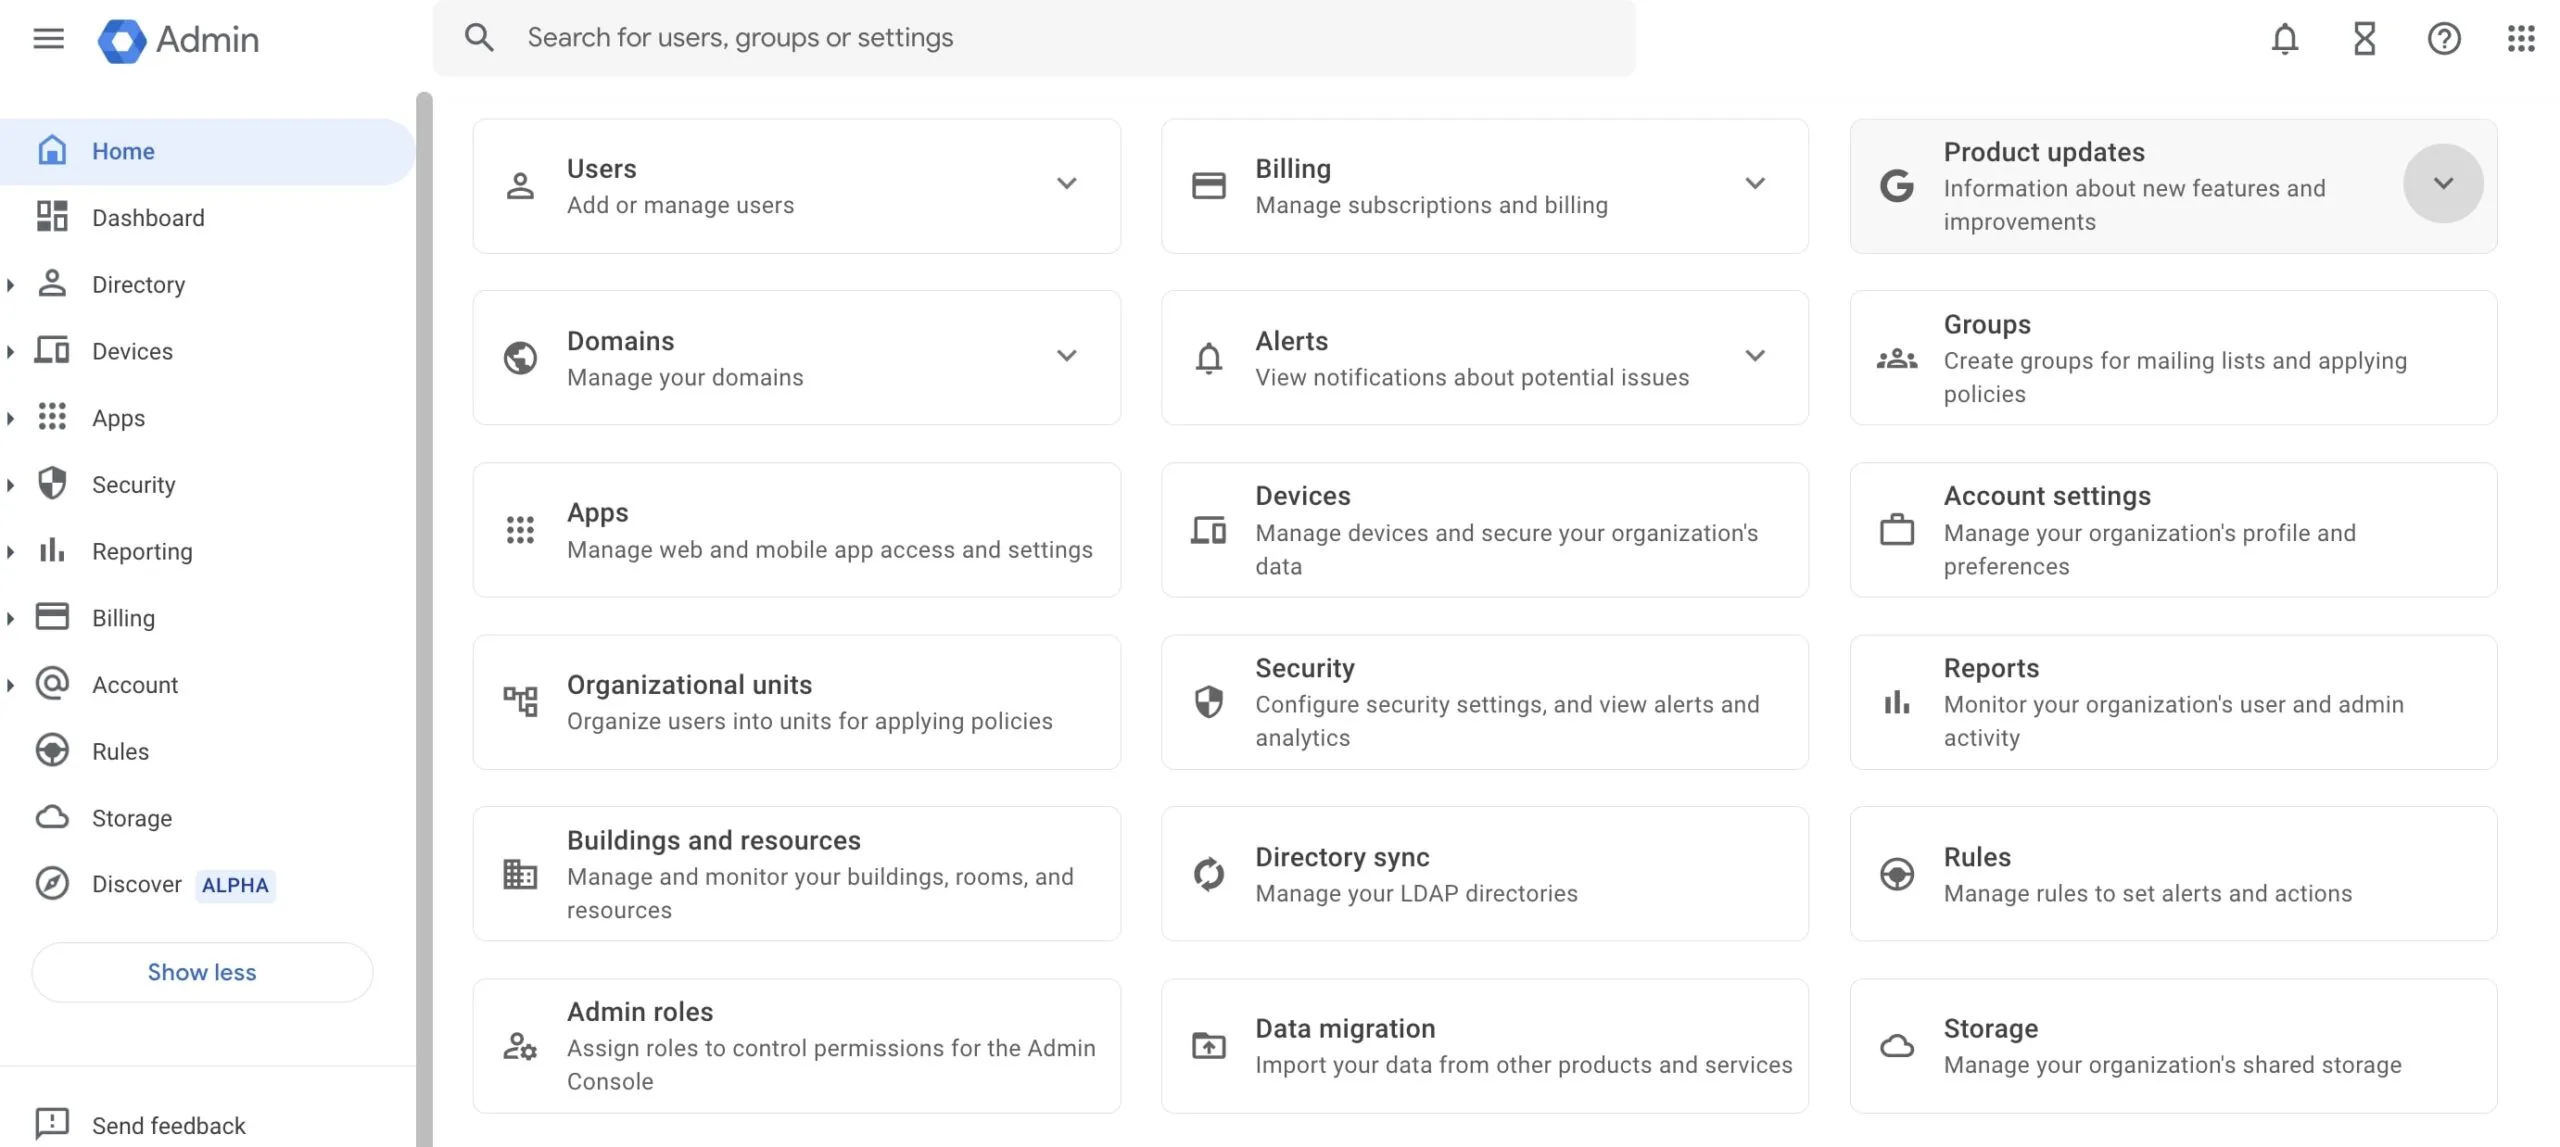Open the hamburger navigation menu
The height and width of the screenshot is (1147, 2560).
click(x=47, y=39)
